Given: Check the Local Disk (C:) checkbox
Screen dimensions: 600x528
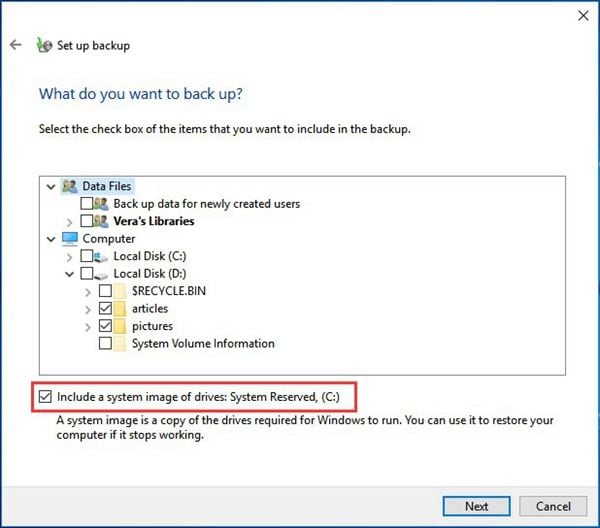Looking at the screenshot, I should point(87,256).
